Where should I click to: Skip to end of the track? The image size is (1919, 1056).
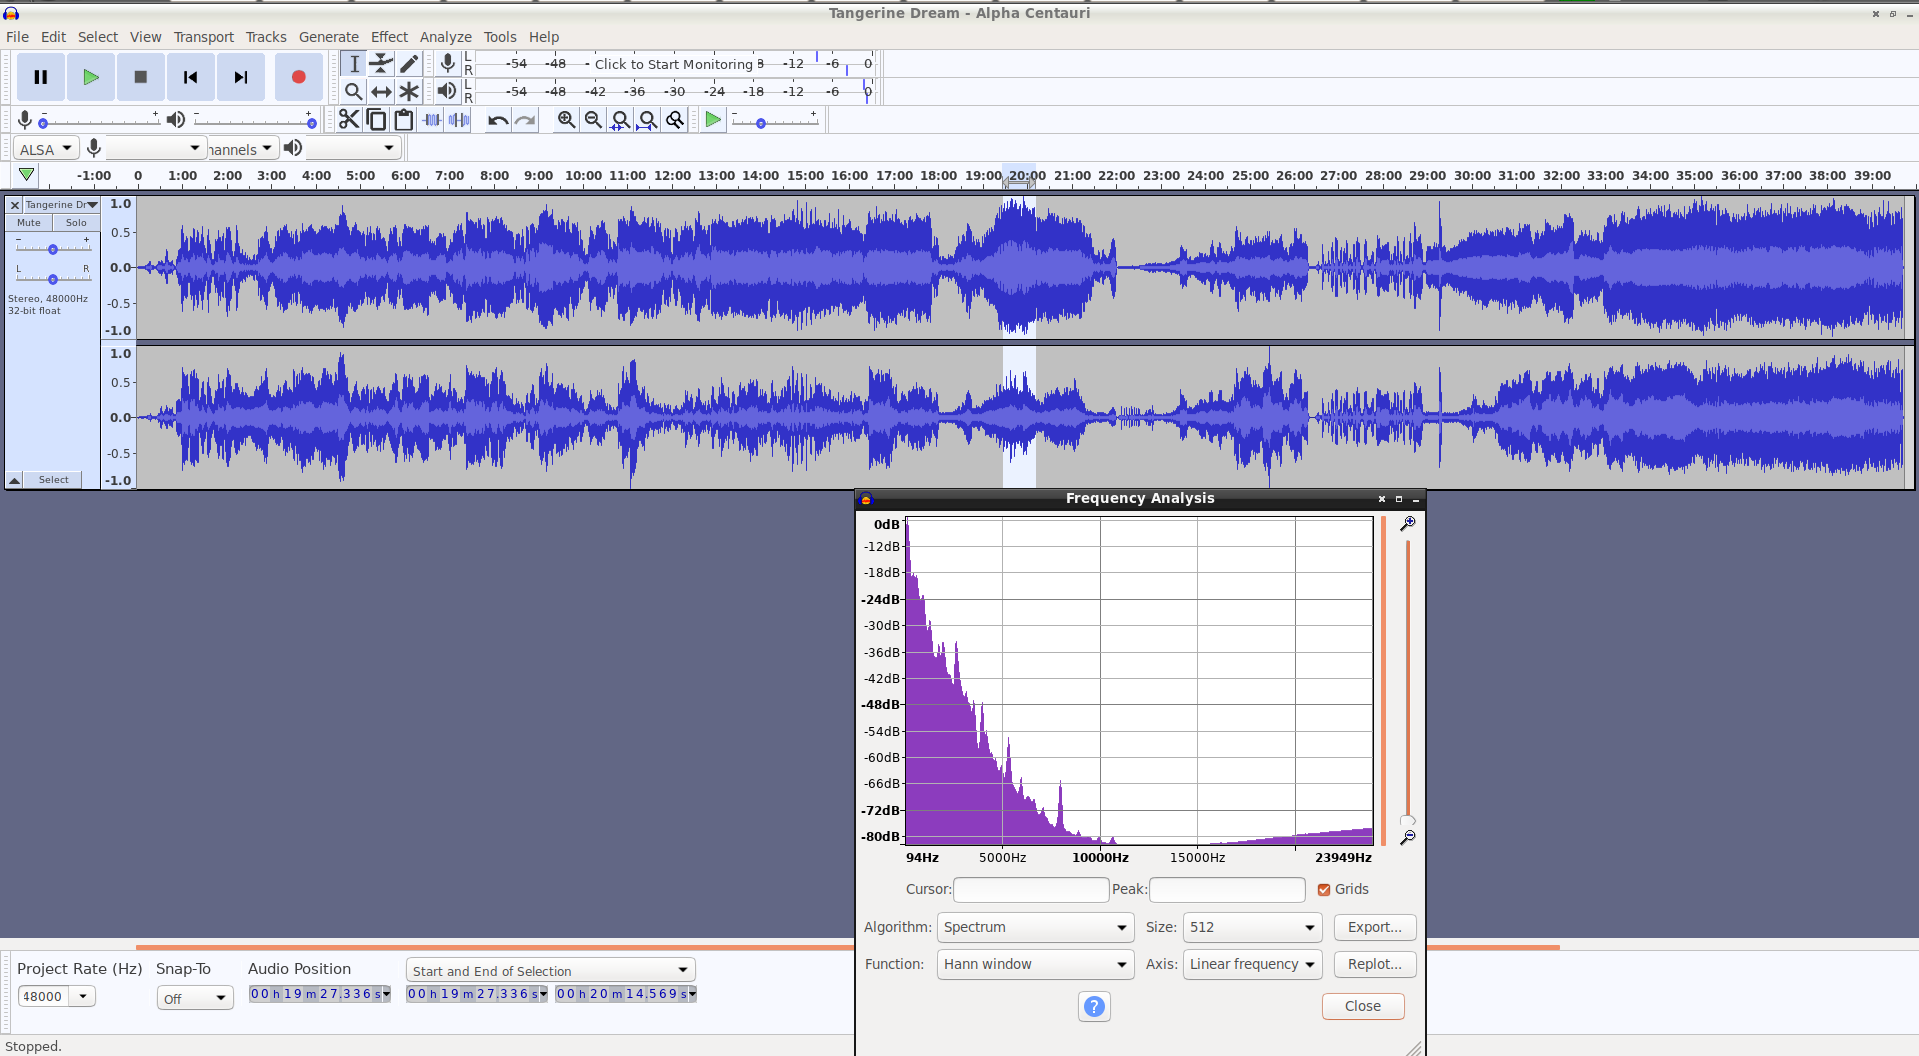point(241,77)
